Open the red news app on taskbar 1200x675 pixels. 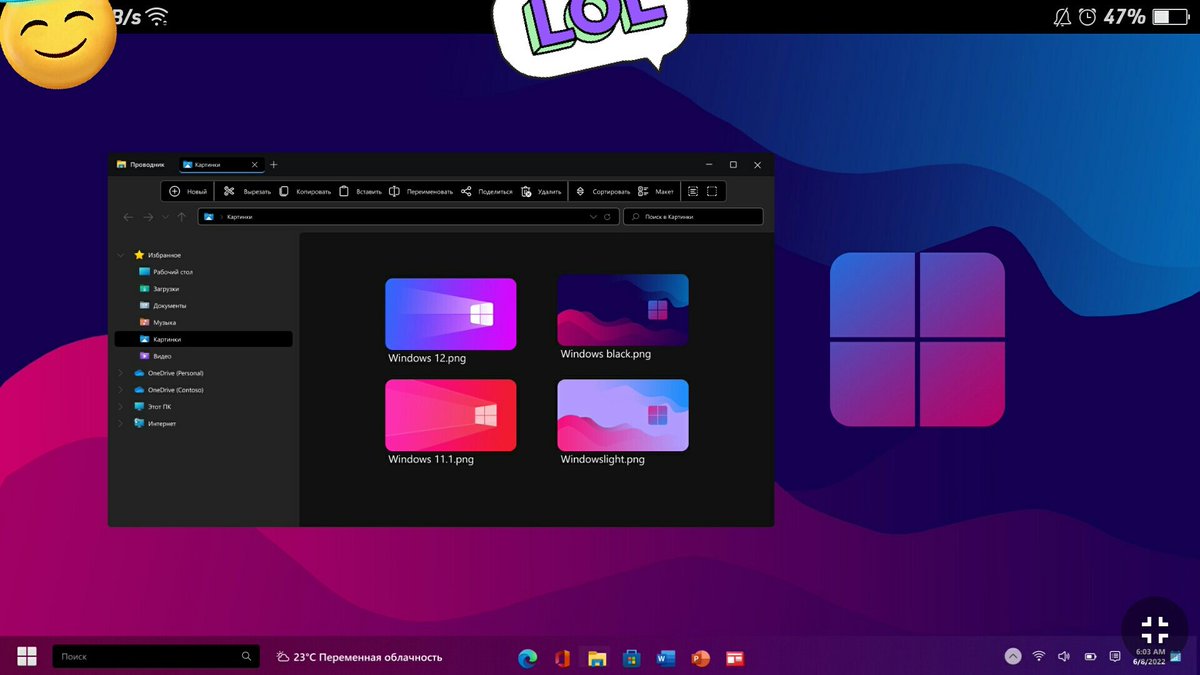735,658
